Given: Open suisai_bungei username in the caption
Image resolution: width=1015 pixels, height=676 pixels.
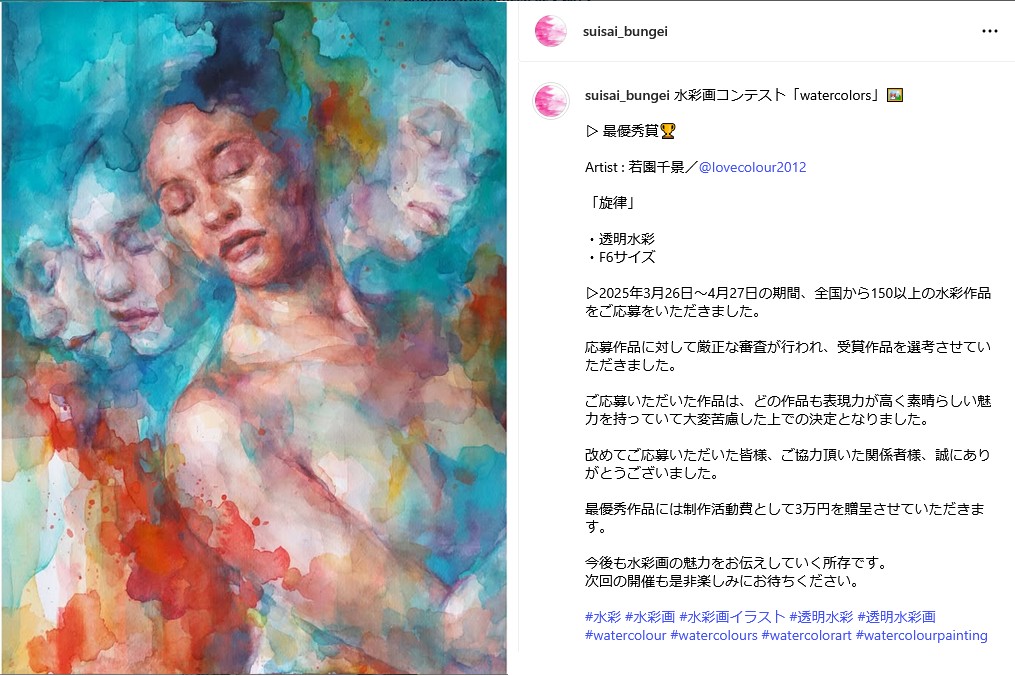Looking at the screenshot, I should [627, 96].
